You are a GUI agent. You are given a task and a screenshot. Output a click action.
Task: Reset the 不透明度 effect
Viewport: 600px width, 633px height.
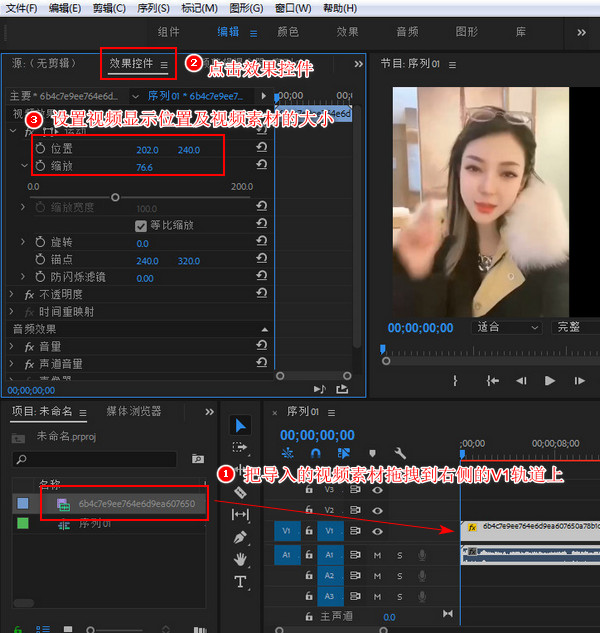pos(262,293)
